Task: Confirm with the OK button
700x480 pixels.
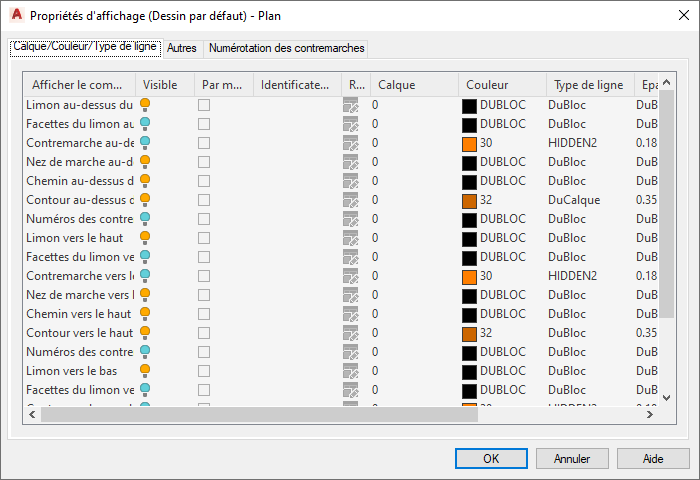Action: coord(491,458)
